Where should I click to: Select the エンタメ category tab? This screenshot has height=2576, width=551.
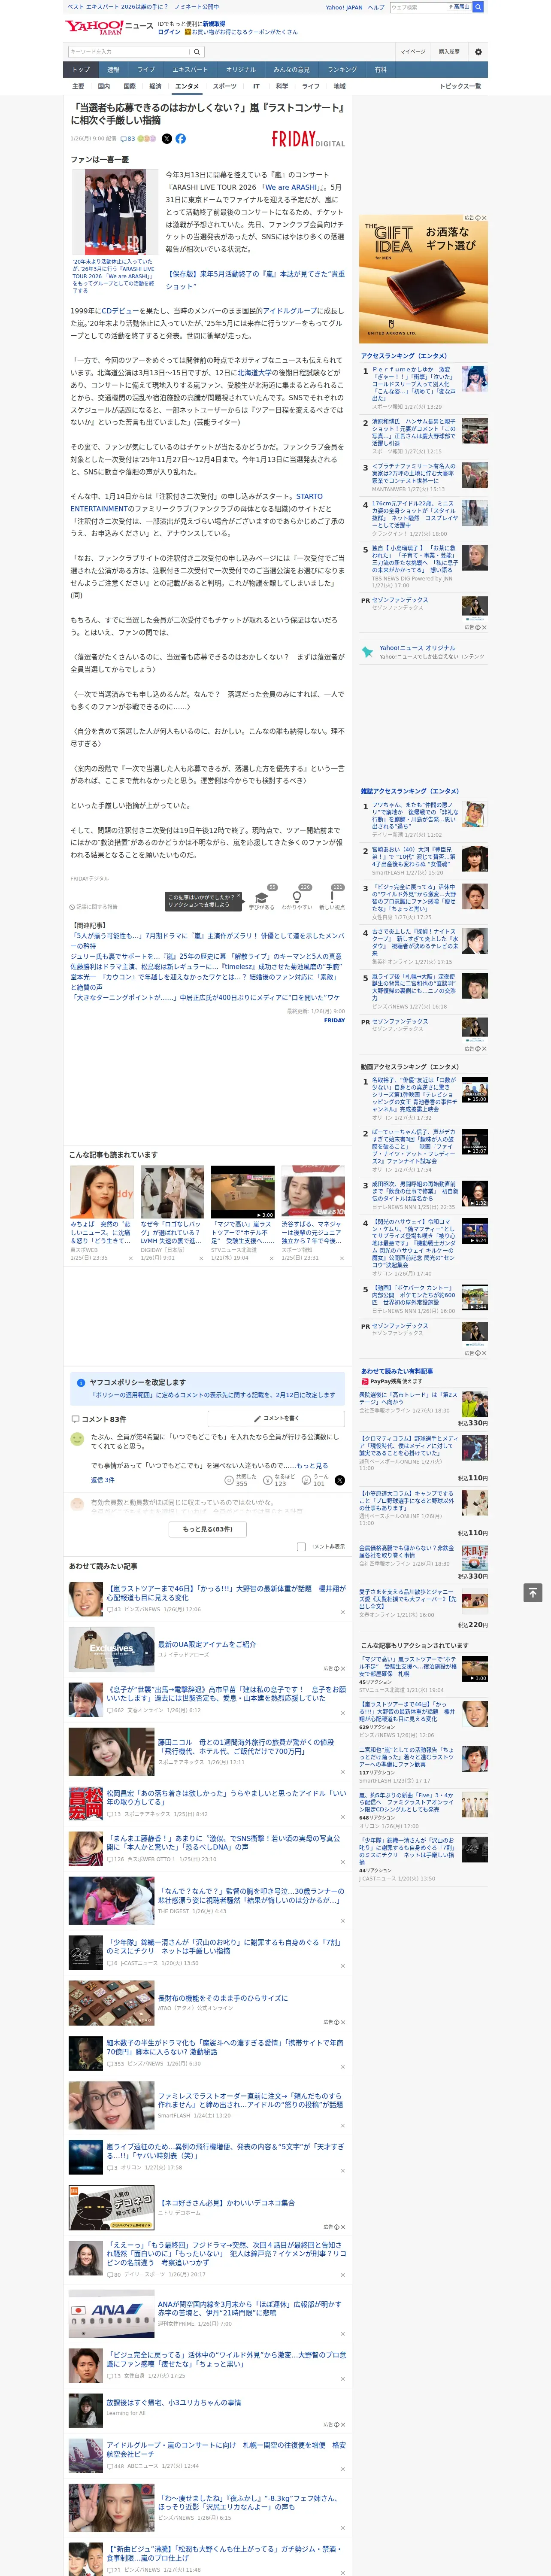click(x=187, y=87)
